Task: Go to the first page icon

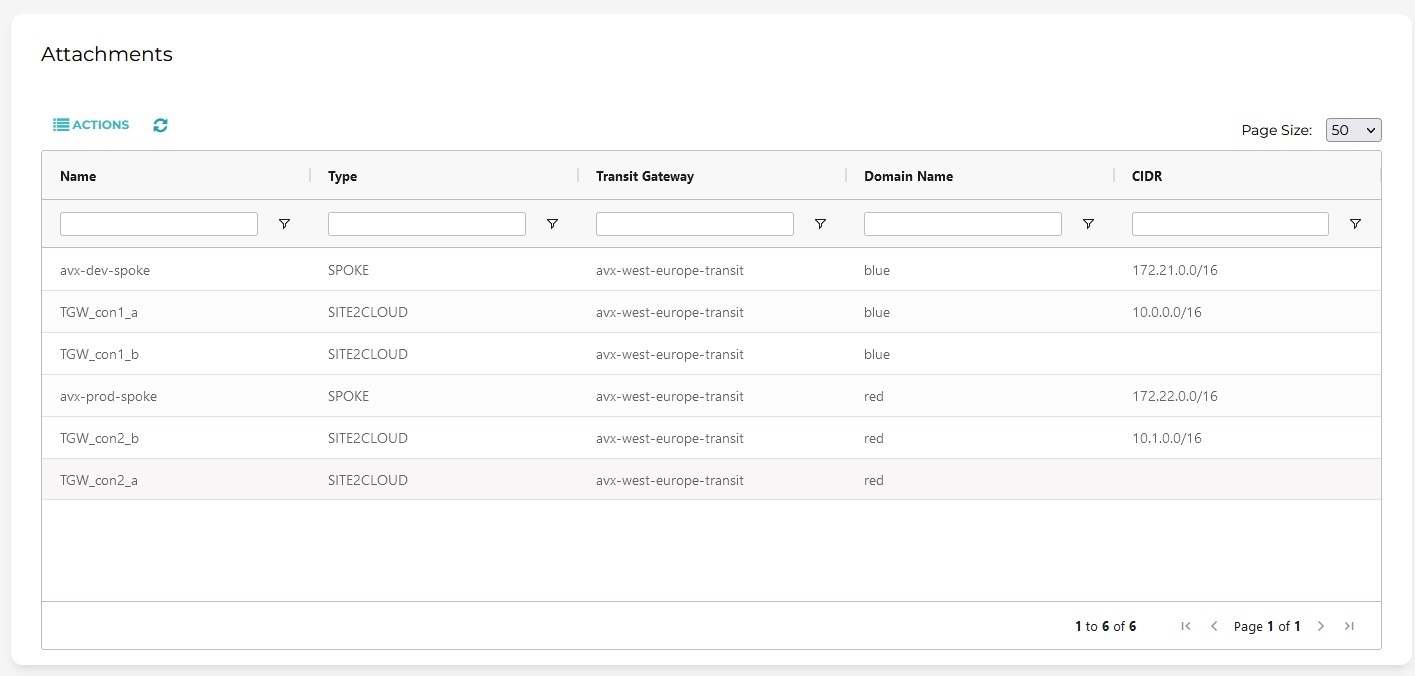Action: point(1186,626)
